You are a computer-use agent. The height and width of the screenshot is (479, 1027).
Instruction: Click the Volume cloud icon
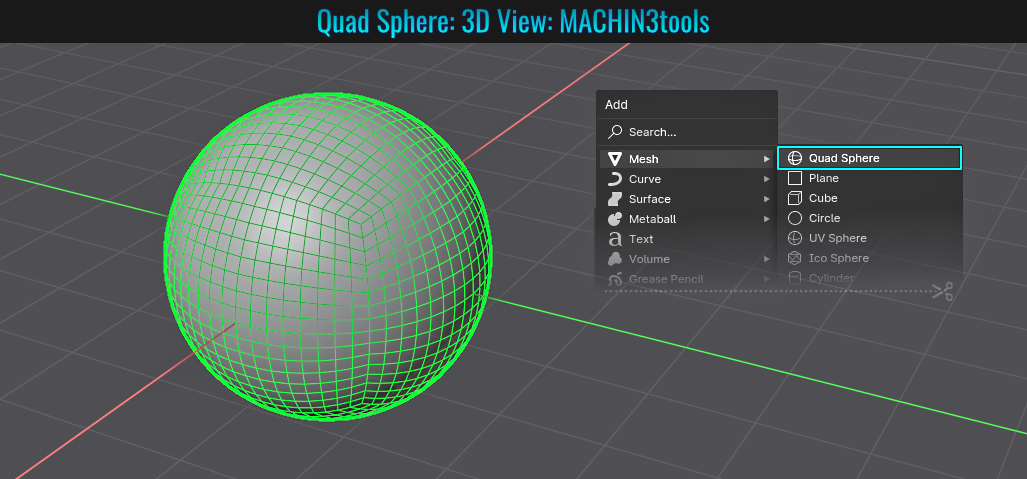(614, 259)
